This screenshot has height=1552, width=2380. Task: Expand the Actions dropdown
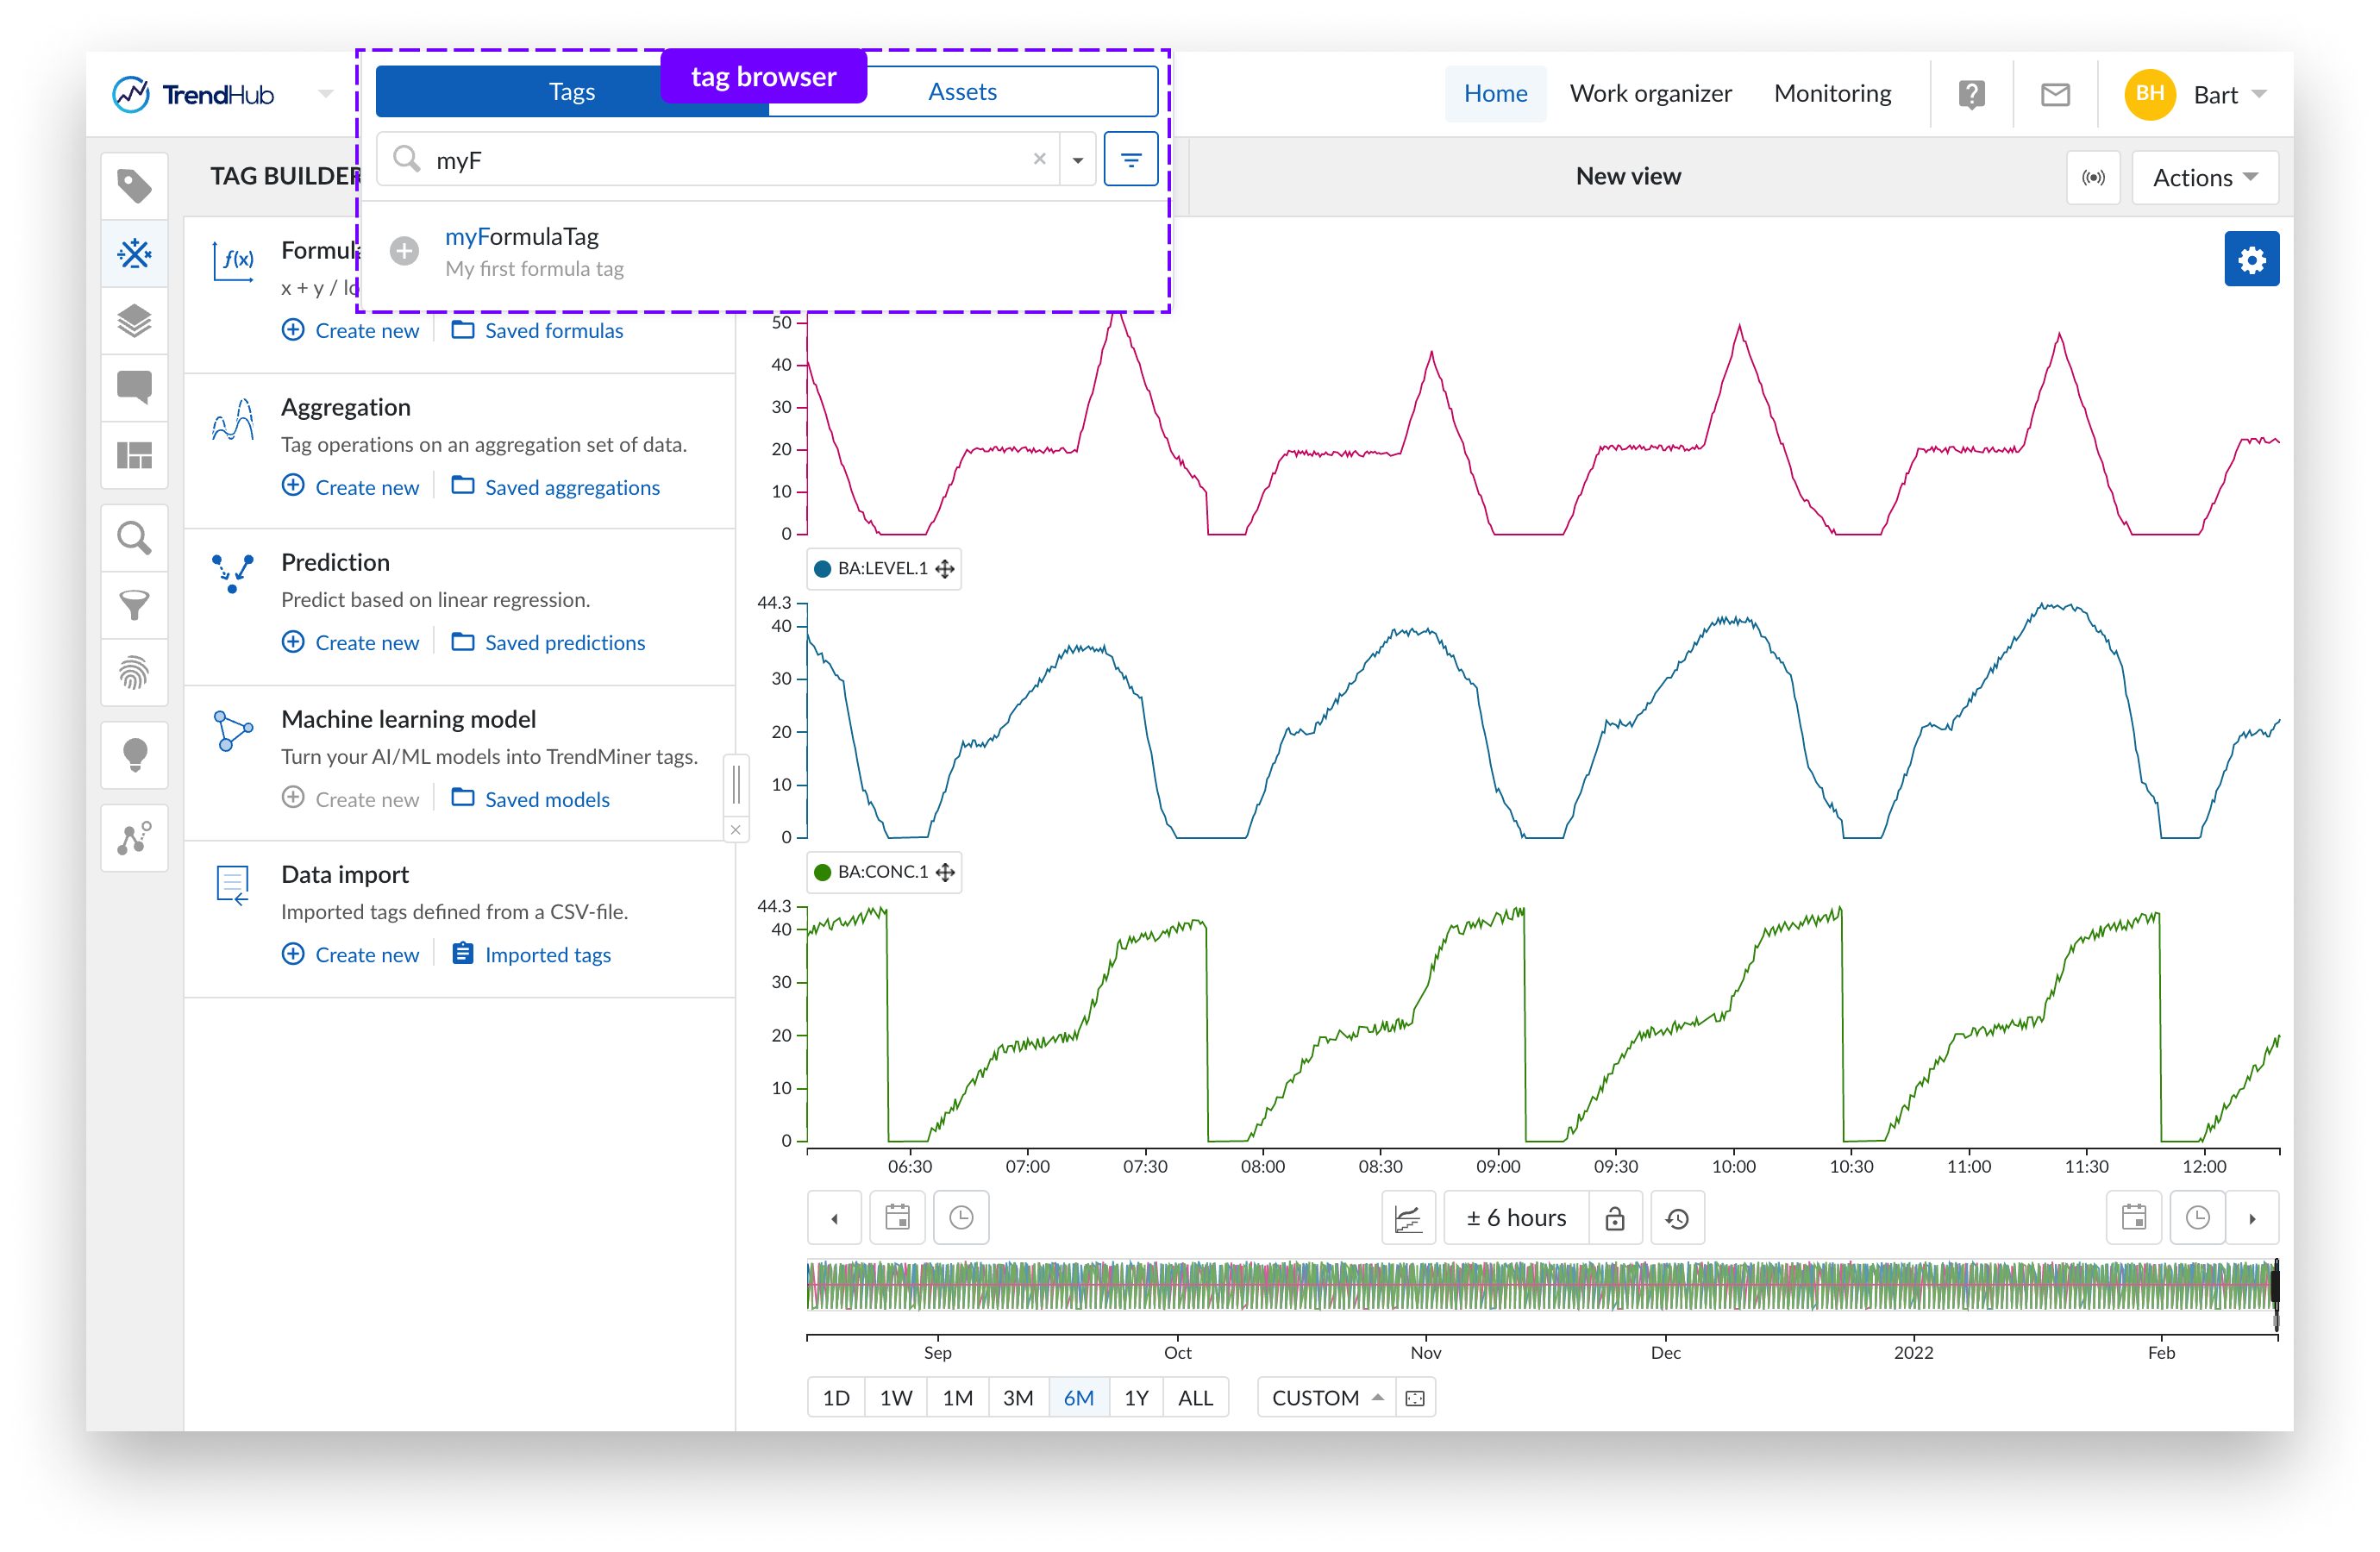point(2204,178)
